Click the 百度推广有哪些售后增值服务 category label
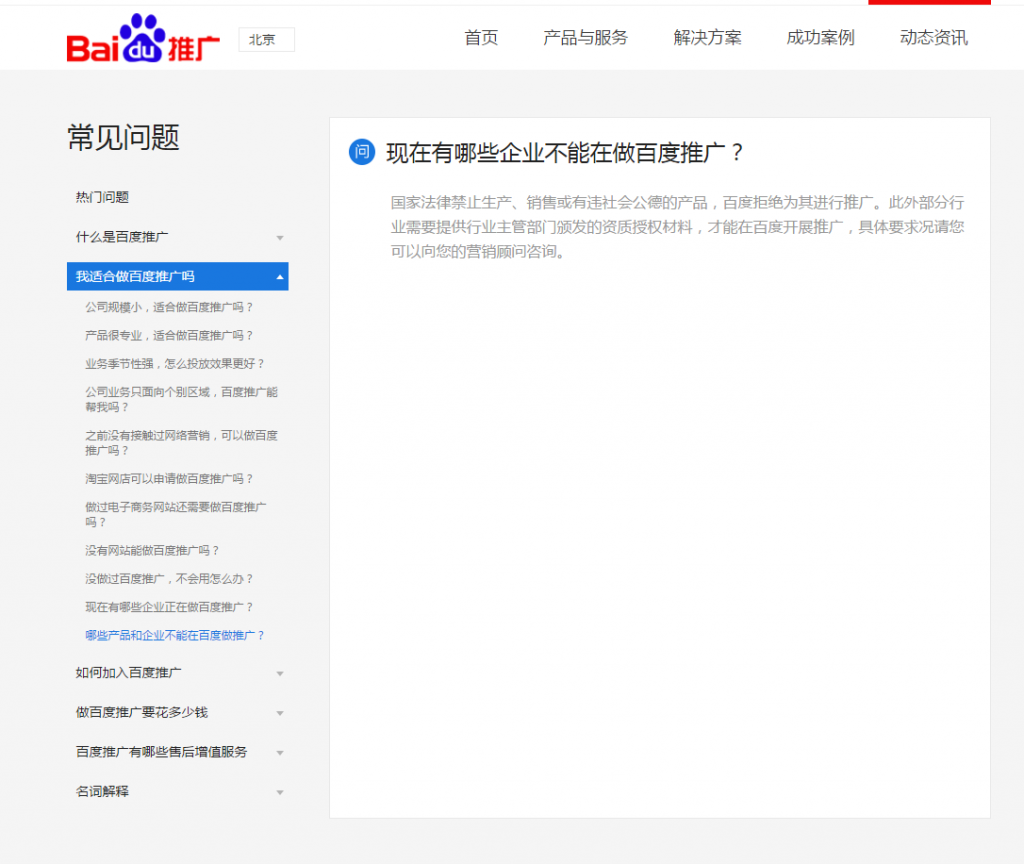1024x864 pixels. [161, 752]
